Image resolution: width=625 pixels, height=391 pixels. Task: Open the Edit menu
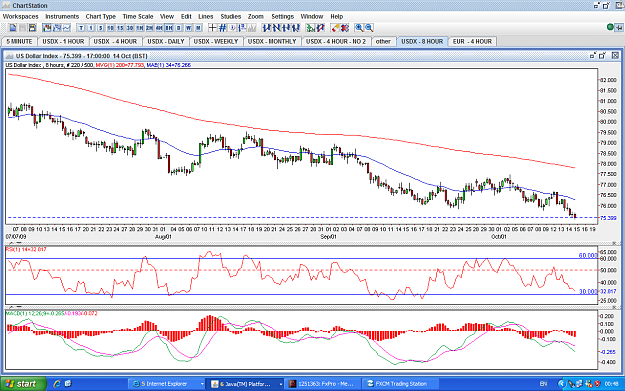tap(186, 16)
